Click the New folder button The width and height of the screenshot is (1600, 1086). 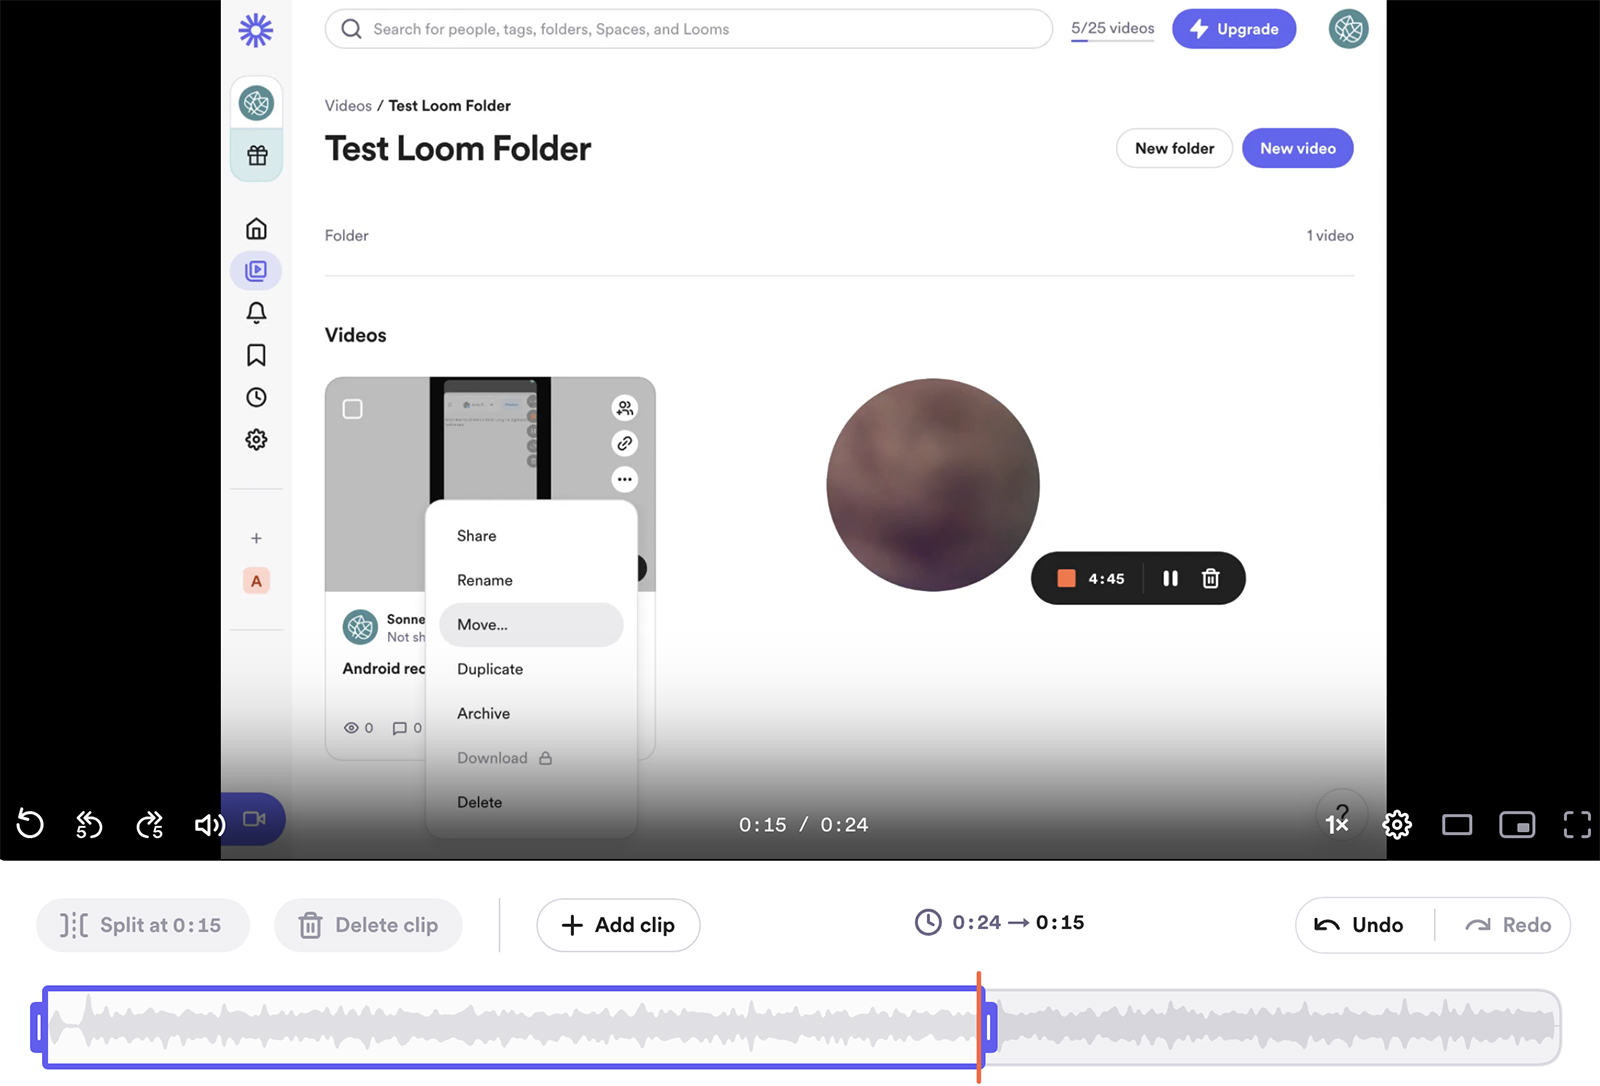pyautogui.click(x=1174, y=148)
